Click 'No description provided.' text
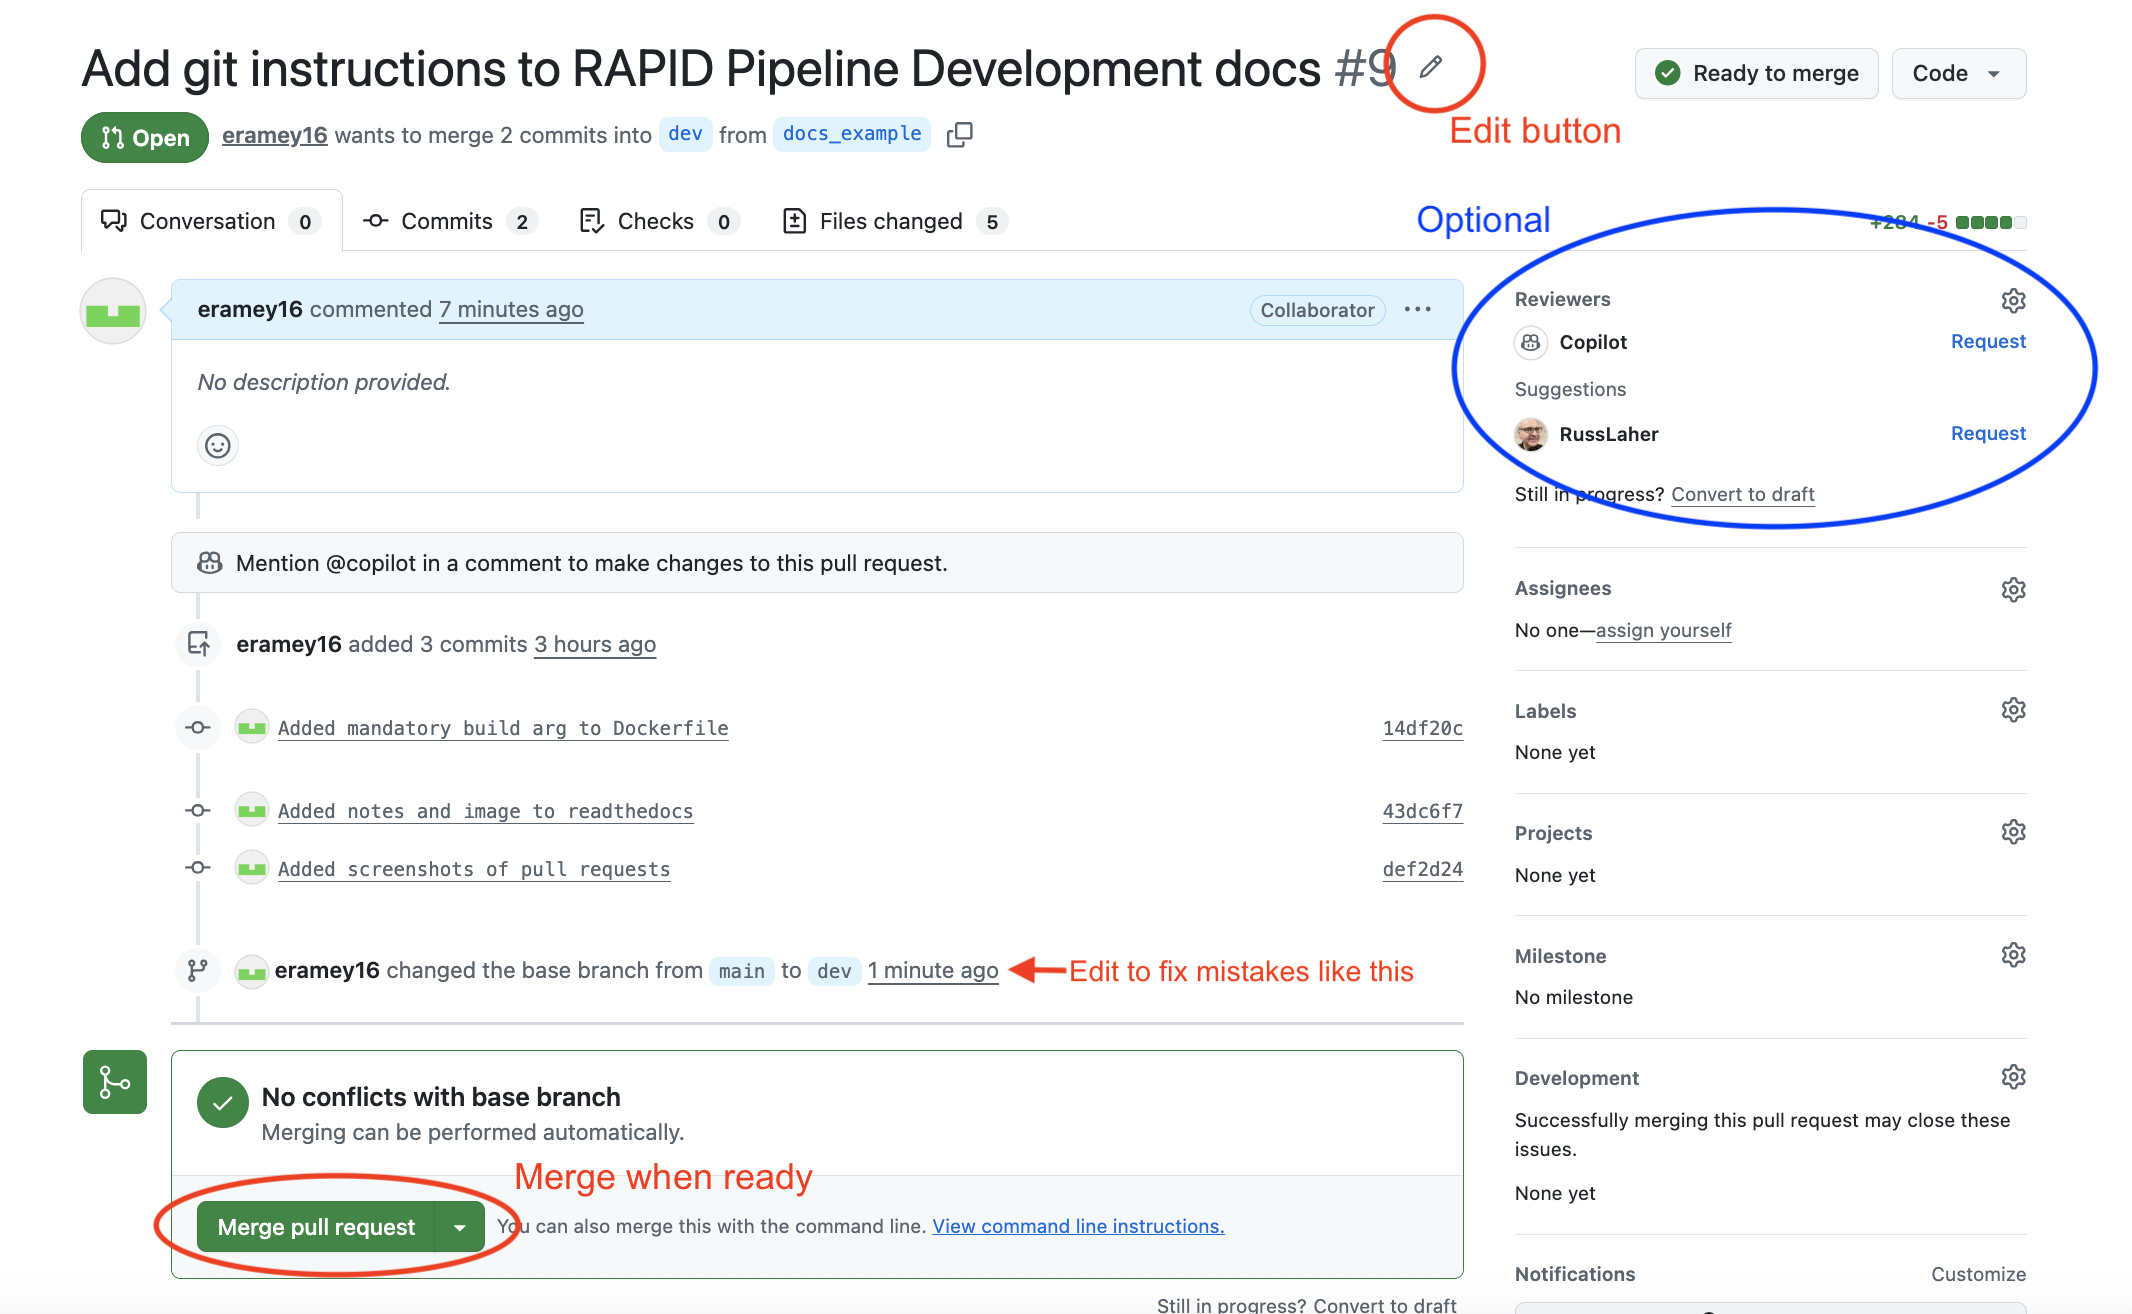The height and width of the screenshot is (1314, 2132). [x=324, y=382]
